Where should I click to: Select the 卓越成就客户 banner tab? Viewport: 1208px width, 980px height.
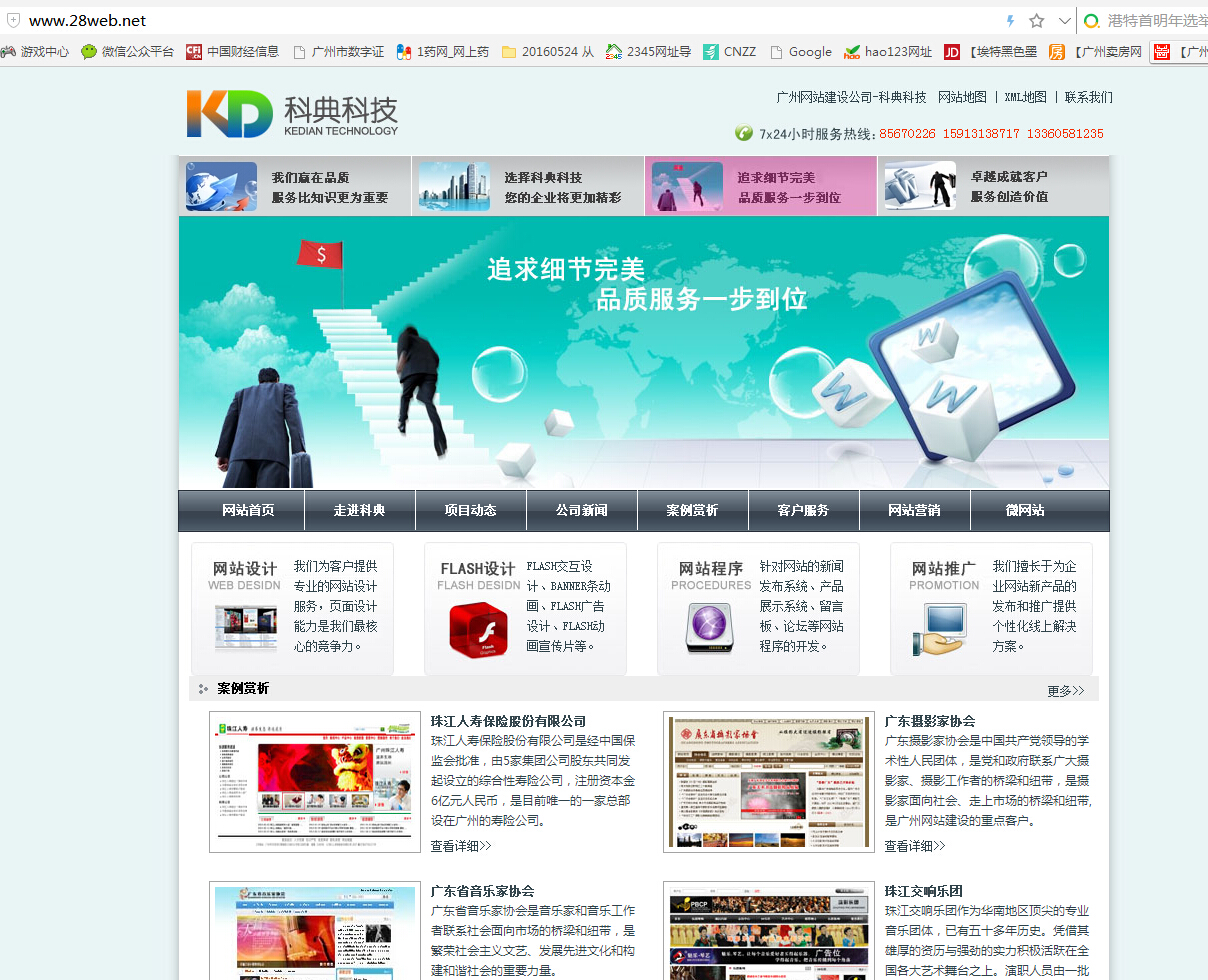994,186
